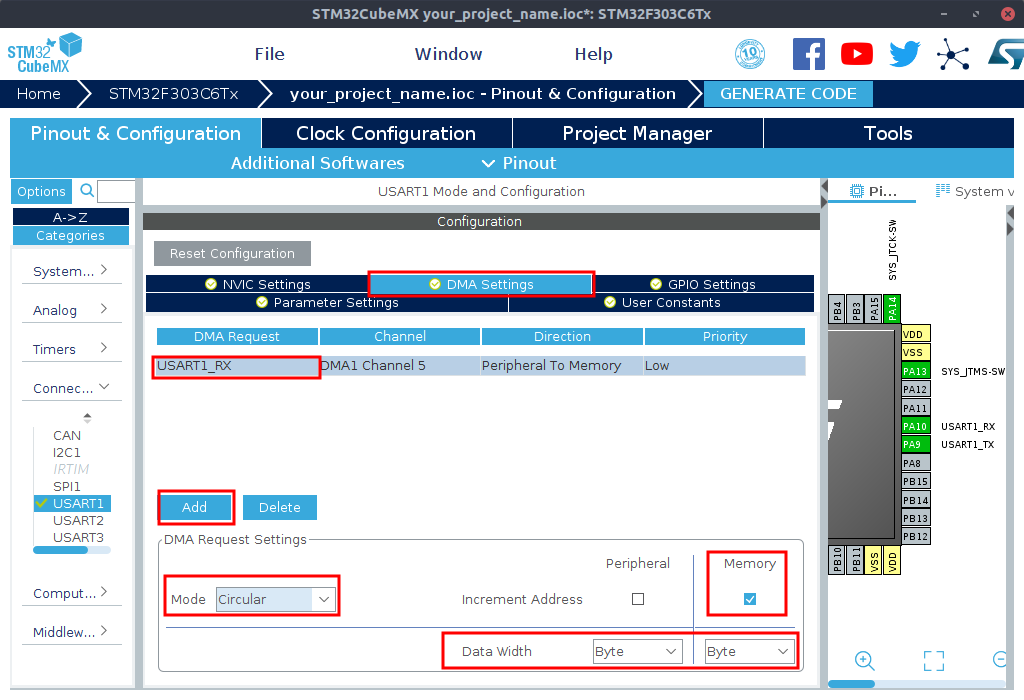Click Reset Configuration button

point(232,253)
